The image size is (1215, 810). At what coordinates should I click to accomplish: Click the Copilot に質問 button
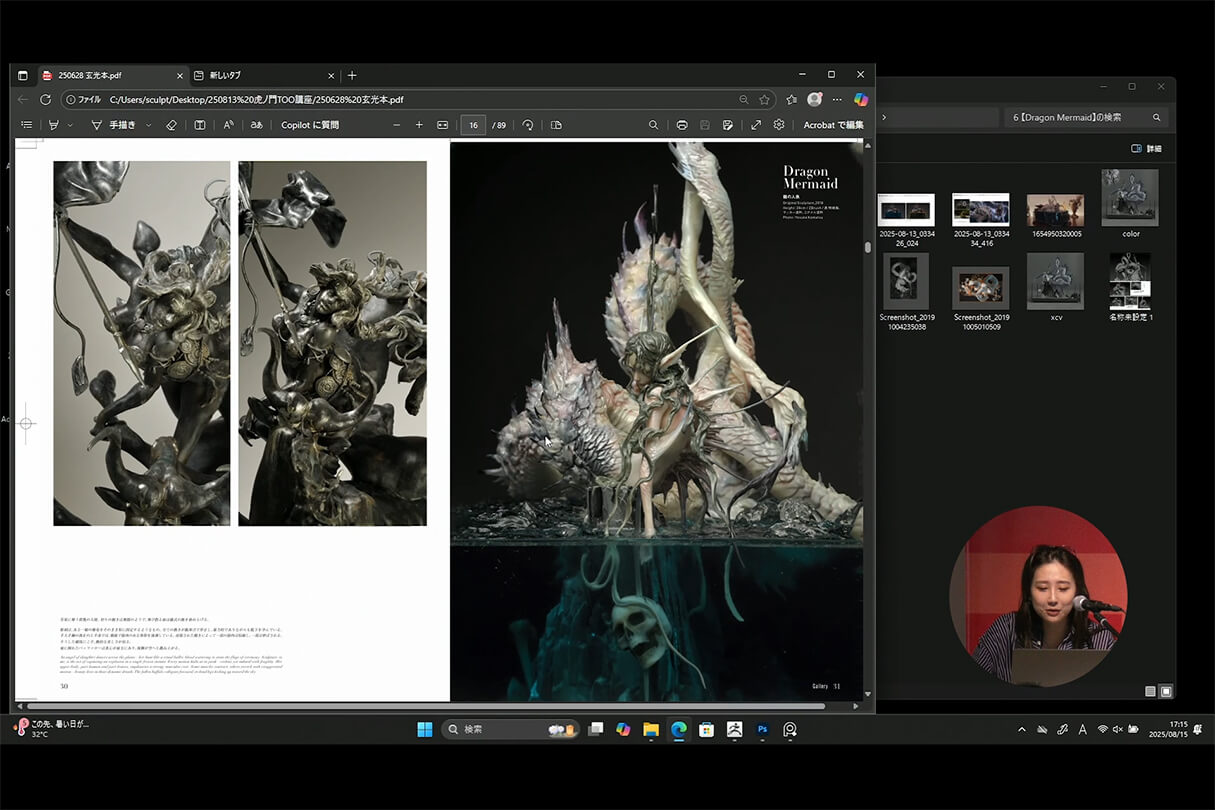point(310,125)
